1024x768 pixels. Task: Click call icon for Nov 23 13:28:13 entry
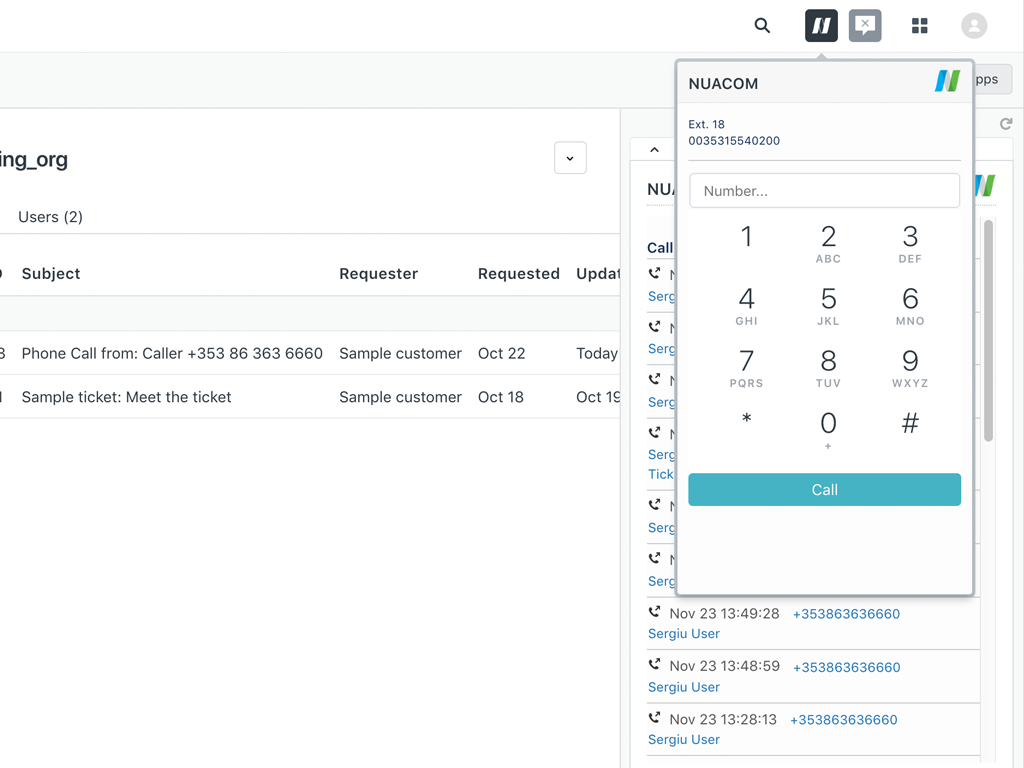655,718
